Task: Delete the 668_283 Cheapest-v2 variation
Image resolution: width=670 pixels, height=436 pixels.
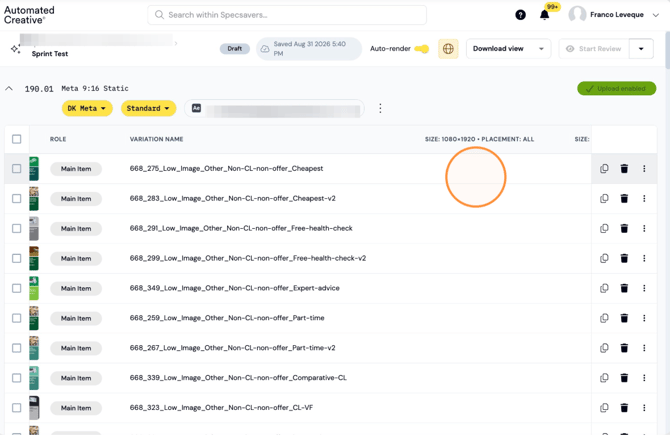Action: tap(624, 198)
